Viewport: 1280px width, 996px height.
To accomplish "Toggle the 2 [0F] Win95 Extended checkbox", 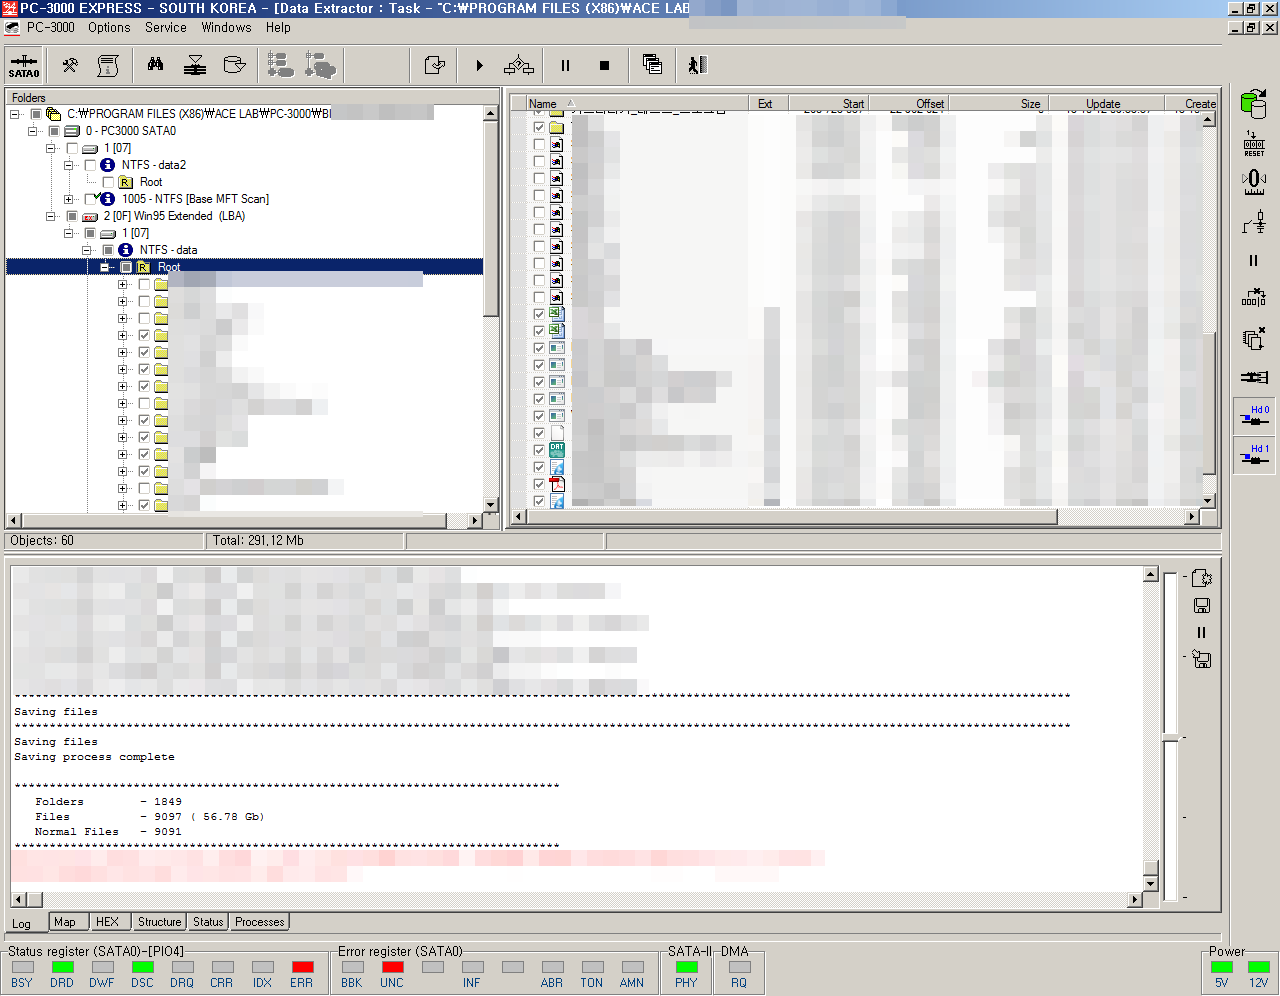I will click(x=72, y=216).
